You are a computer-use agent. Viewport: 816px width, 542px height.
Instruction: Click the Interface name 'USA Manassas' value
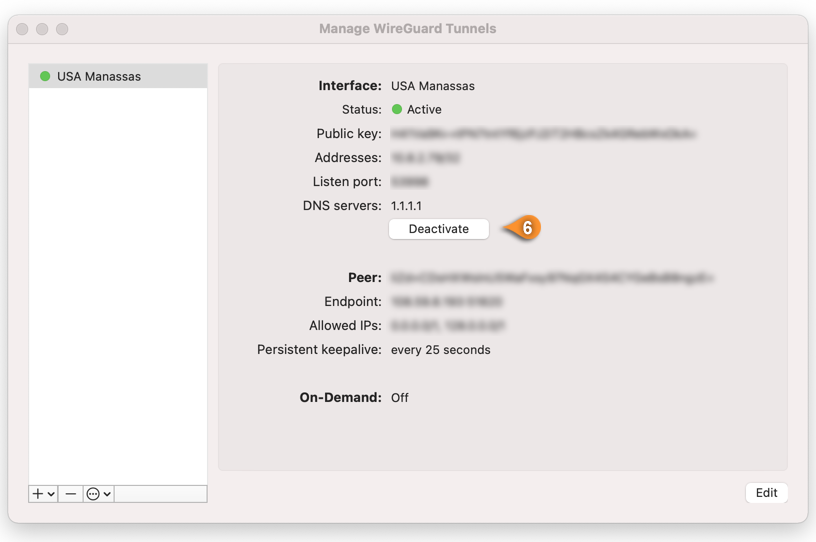[x=433, y=86]
